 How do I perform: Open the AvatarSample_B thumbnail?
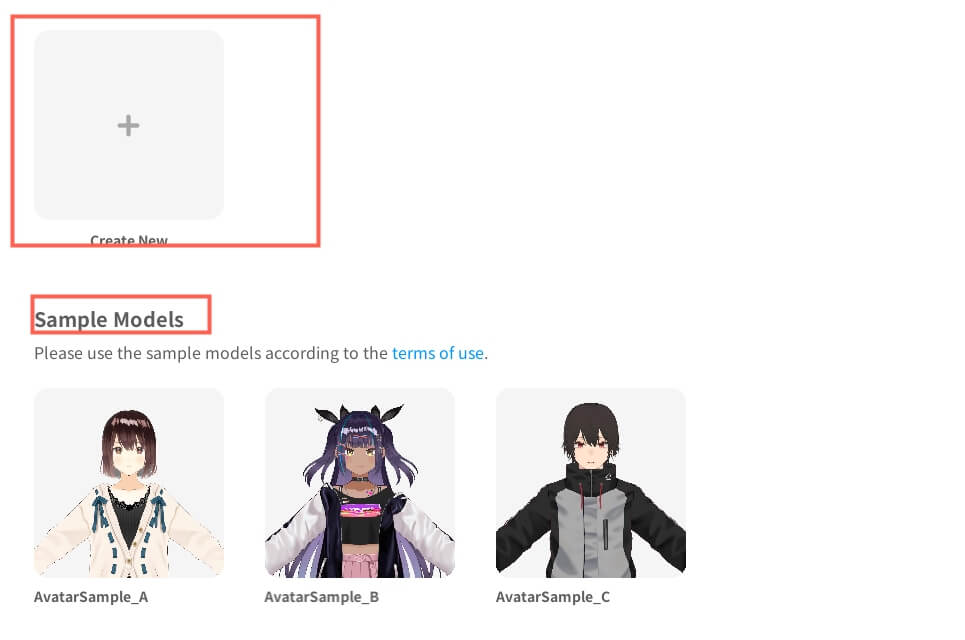click(x=359, y=482)
